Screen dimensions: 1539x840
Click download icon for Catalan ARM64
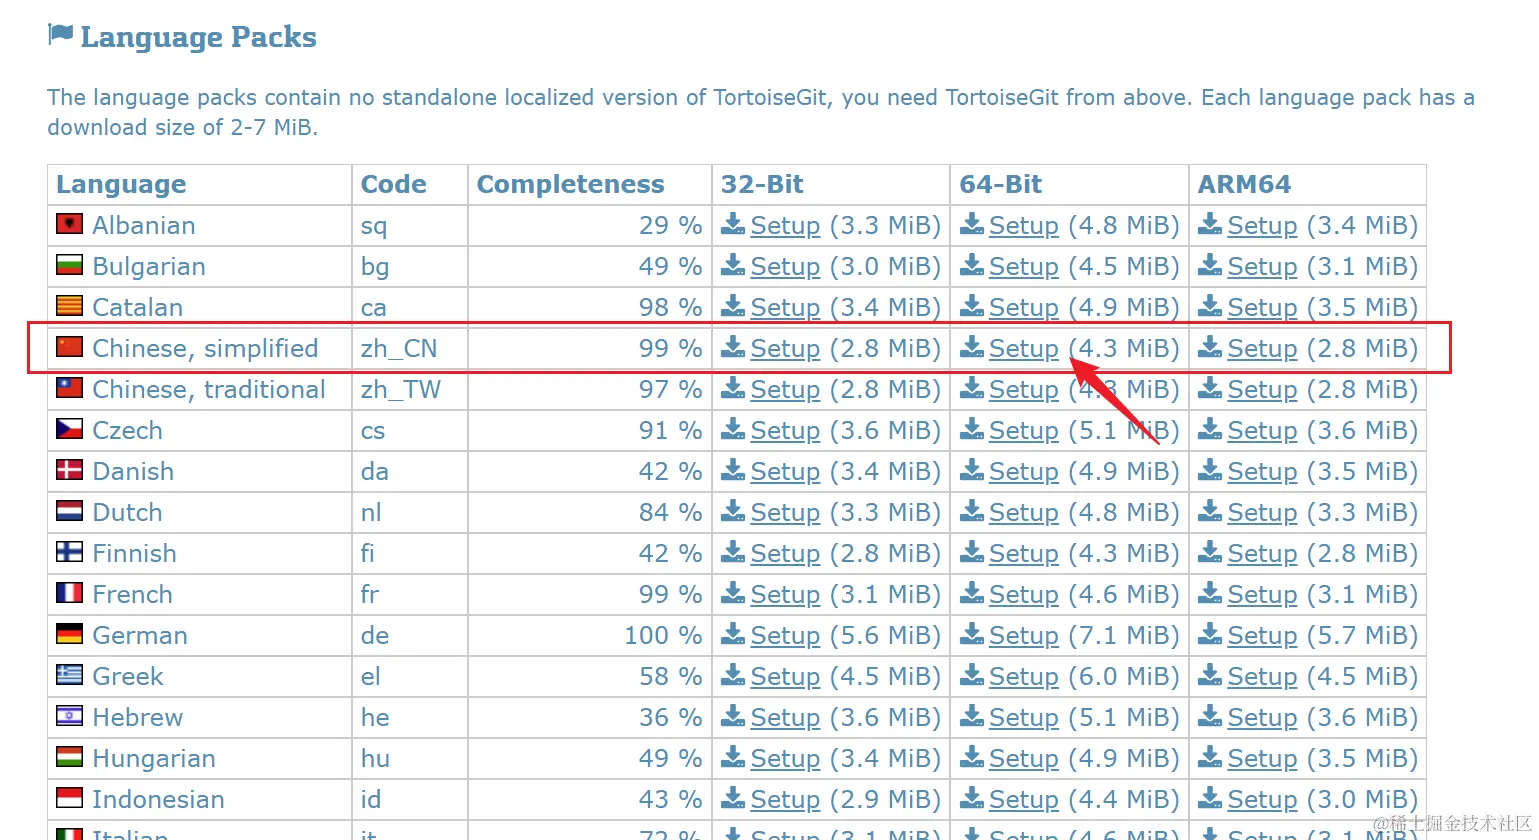(x=1210, y=306)
